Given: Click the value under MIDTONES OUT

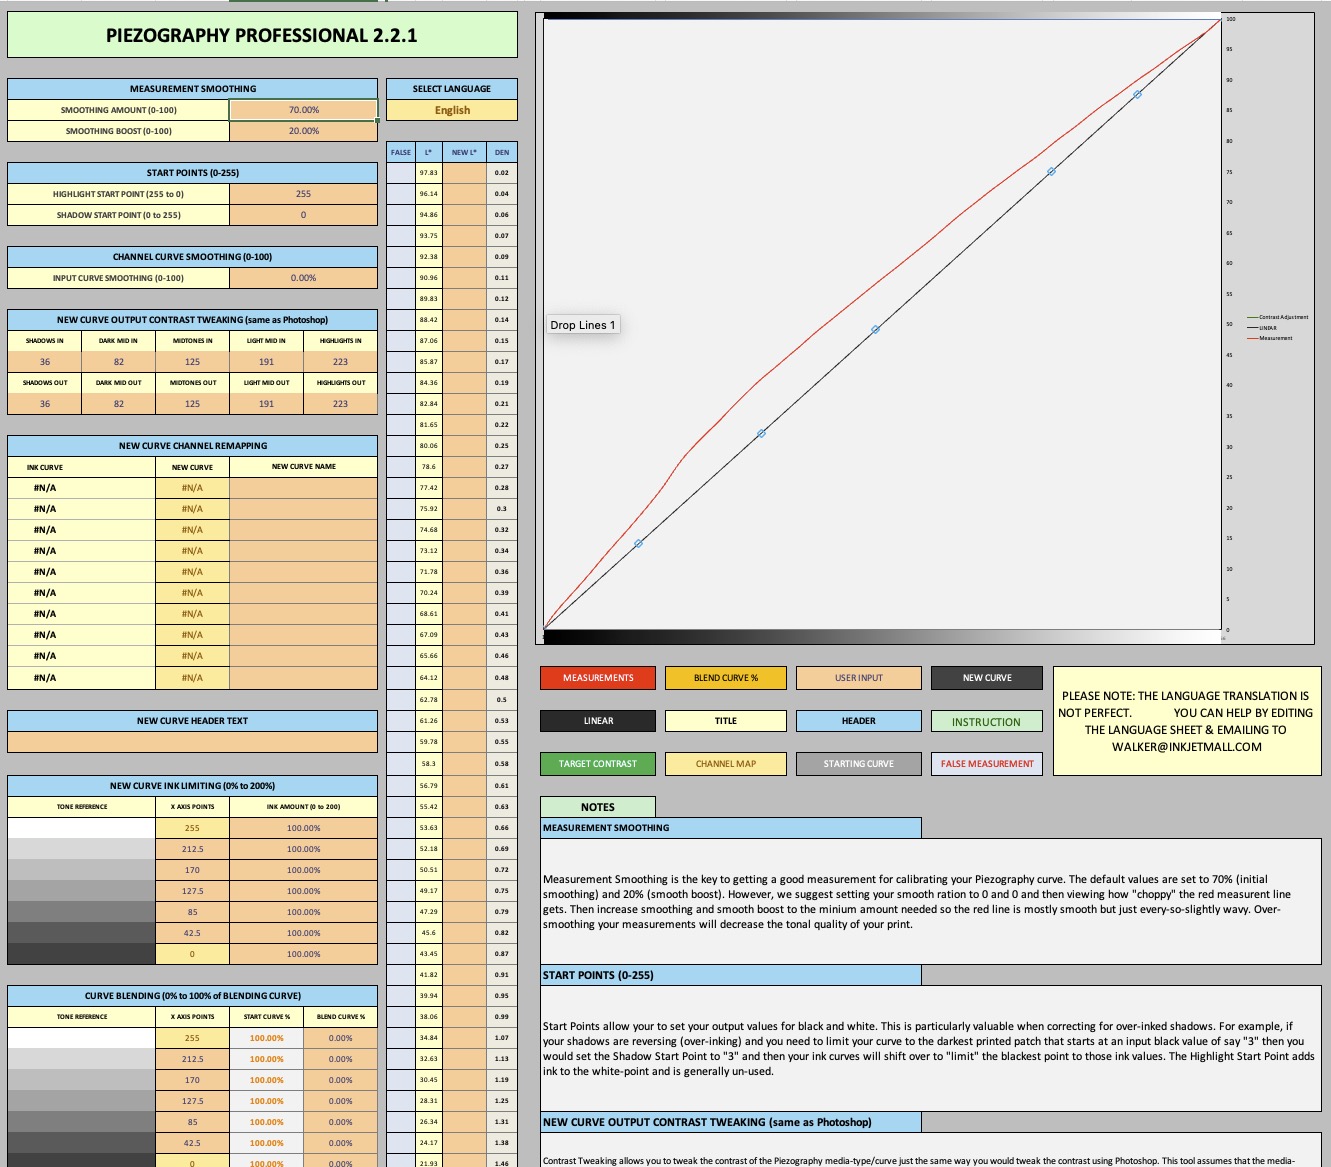Looking at the screenshot, I should point(193,404).
